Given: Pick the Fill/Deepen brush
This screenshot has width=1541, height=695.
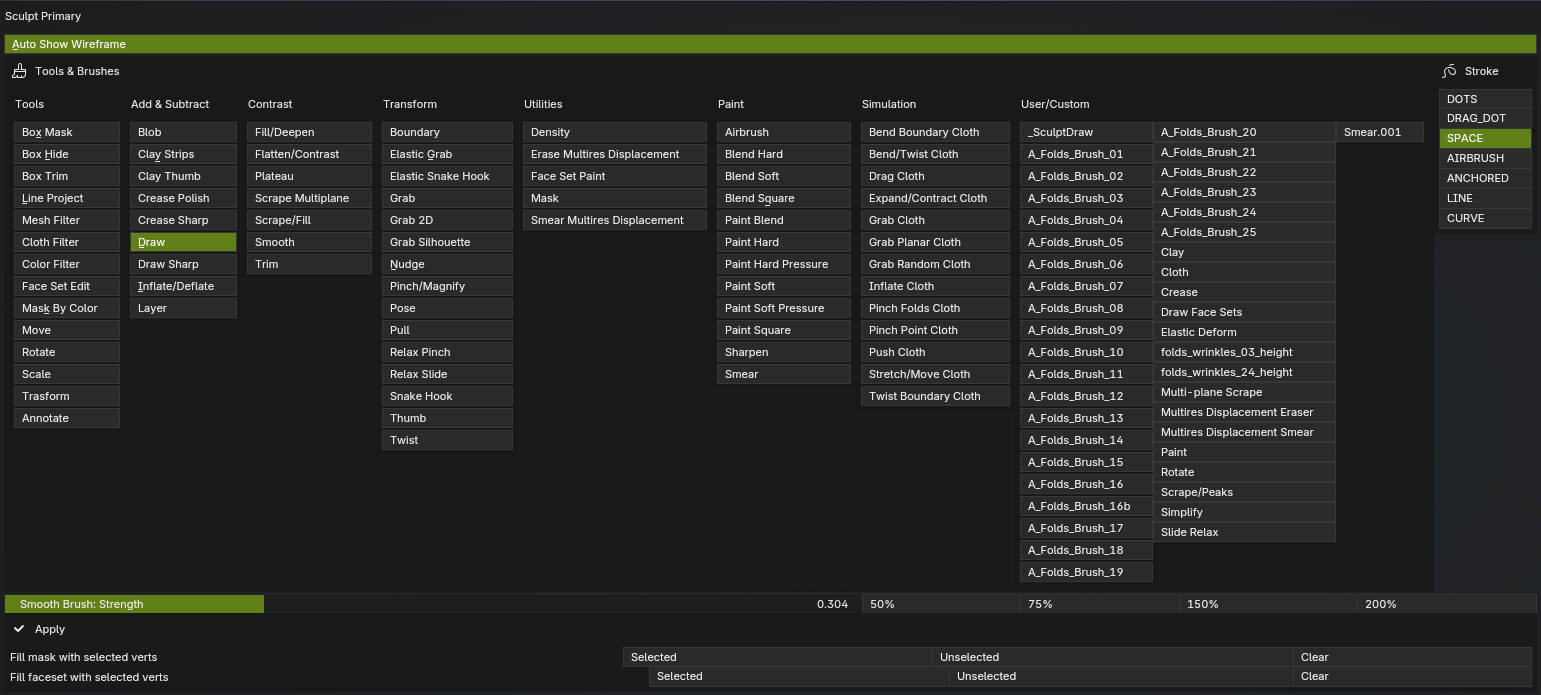Looking at the screenshot, I should coord(310,132).
